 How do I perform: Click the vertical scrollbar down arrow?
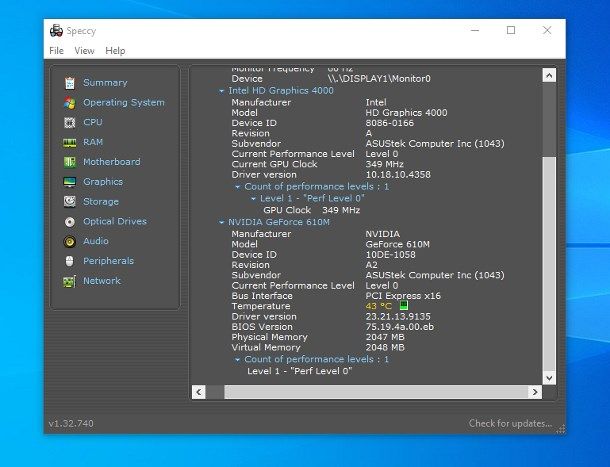pos(549,377)
